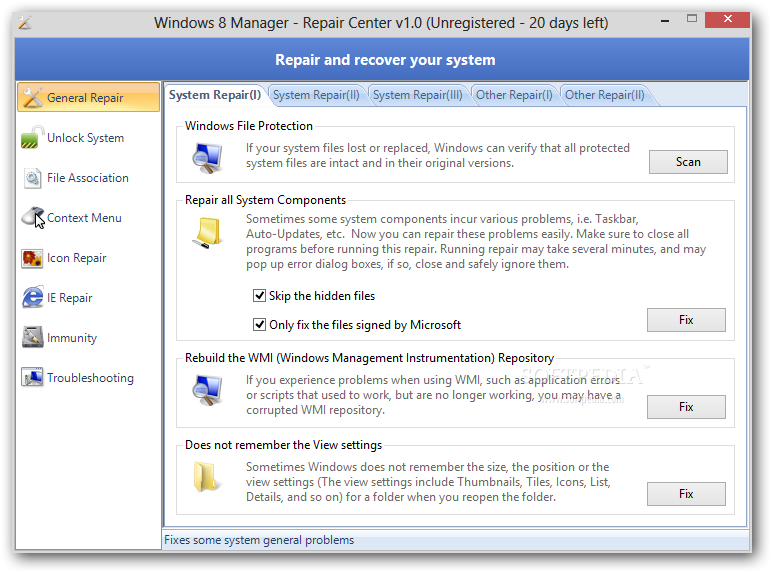Click Fix for View settings problem
This screenshot has height=573, width=772.
click(x=686, y=494)
